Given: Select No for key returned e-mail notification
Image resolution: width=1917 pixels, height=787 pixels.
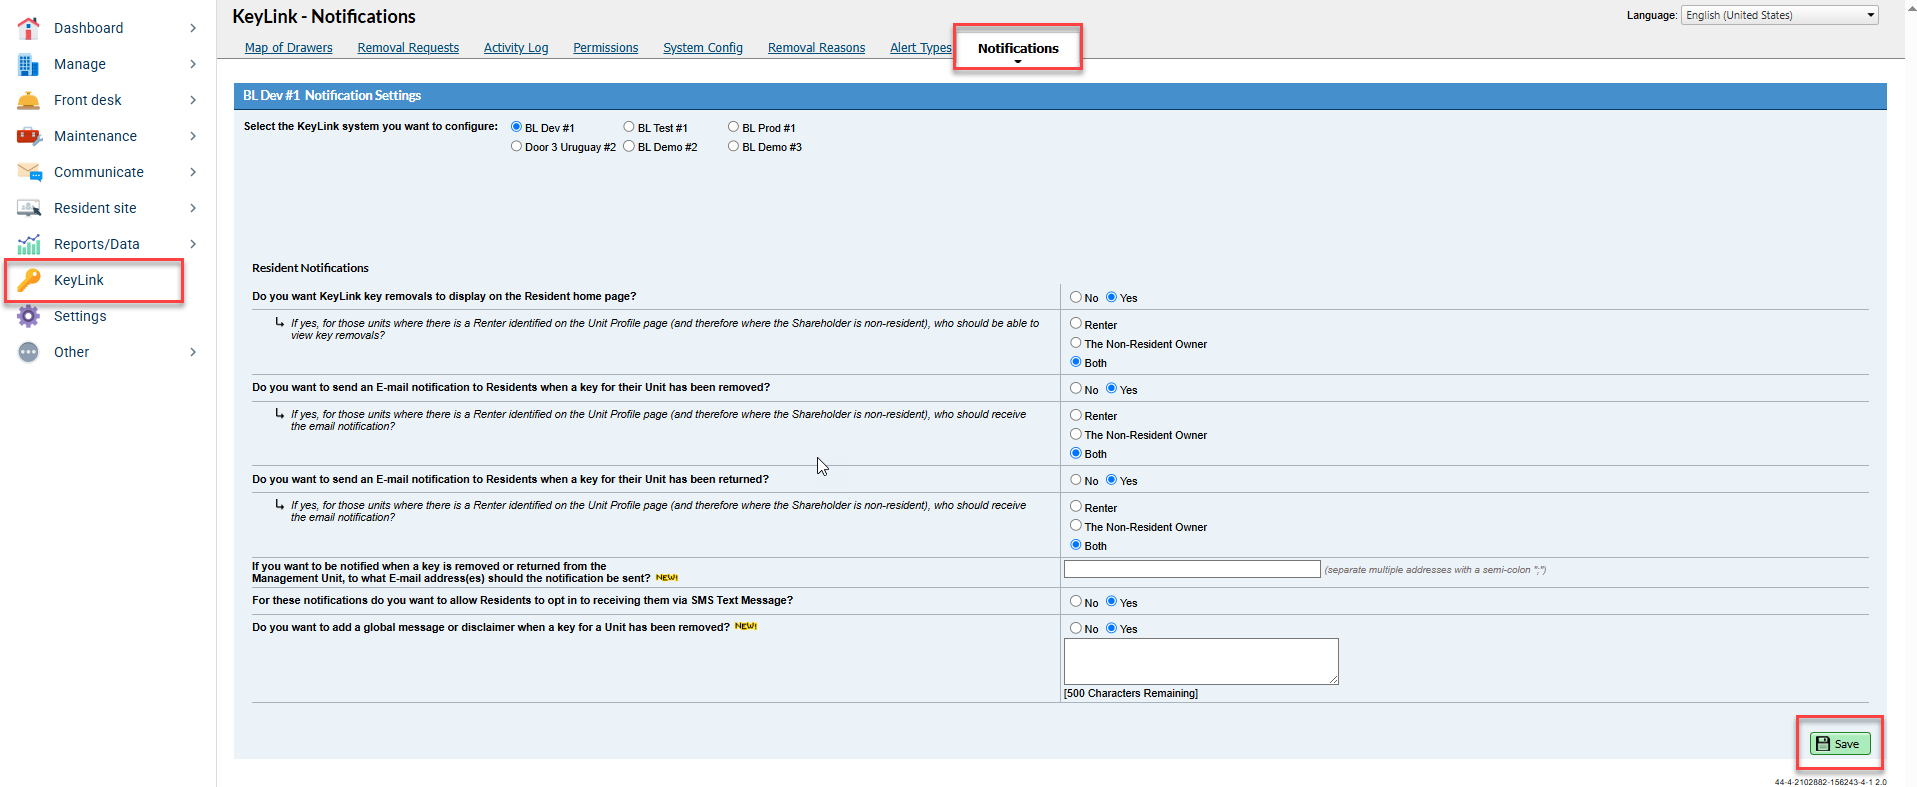Looking at the screenshot, I should pyautogui.click(x=1076, y=480).
